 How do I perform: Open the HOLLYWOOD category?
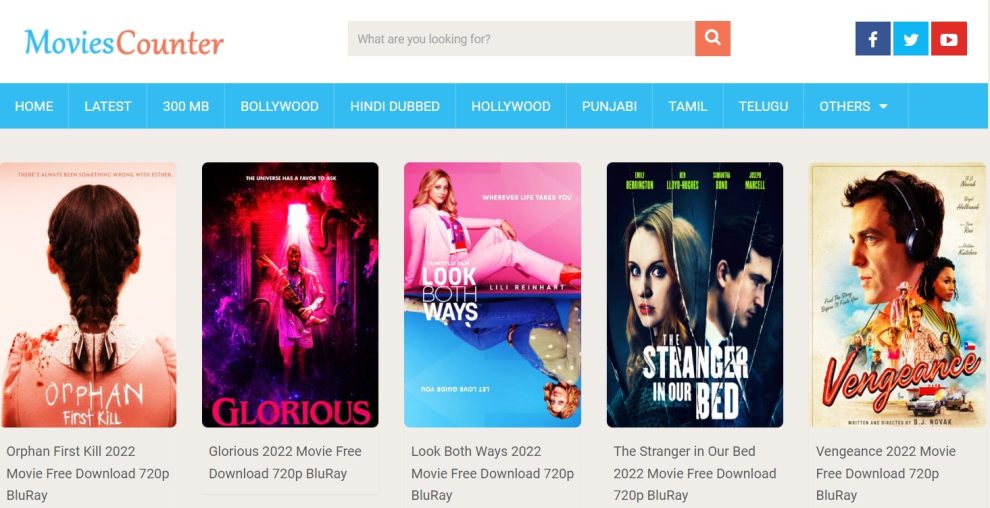(511, 106)
